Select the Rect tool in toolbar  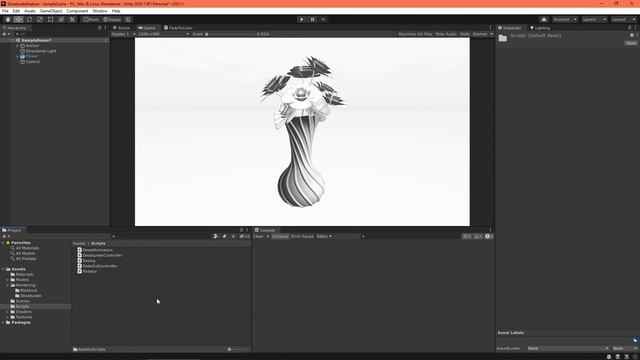coord(51,19)
